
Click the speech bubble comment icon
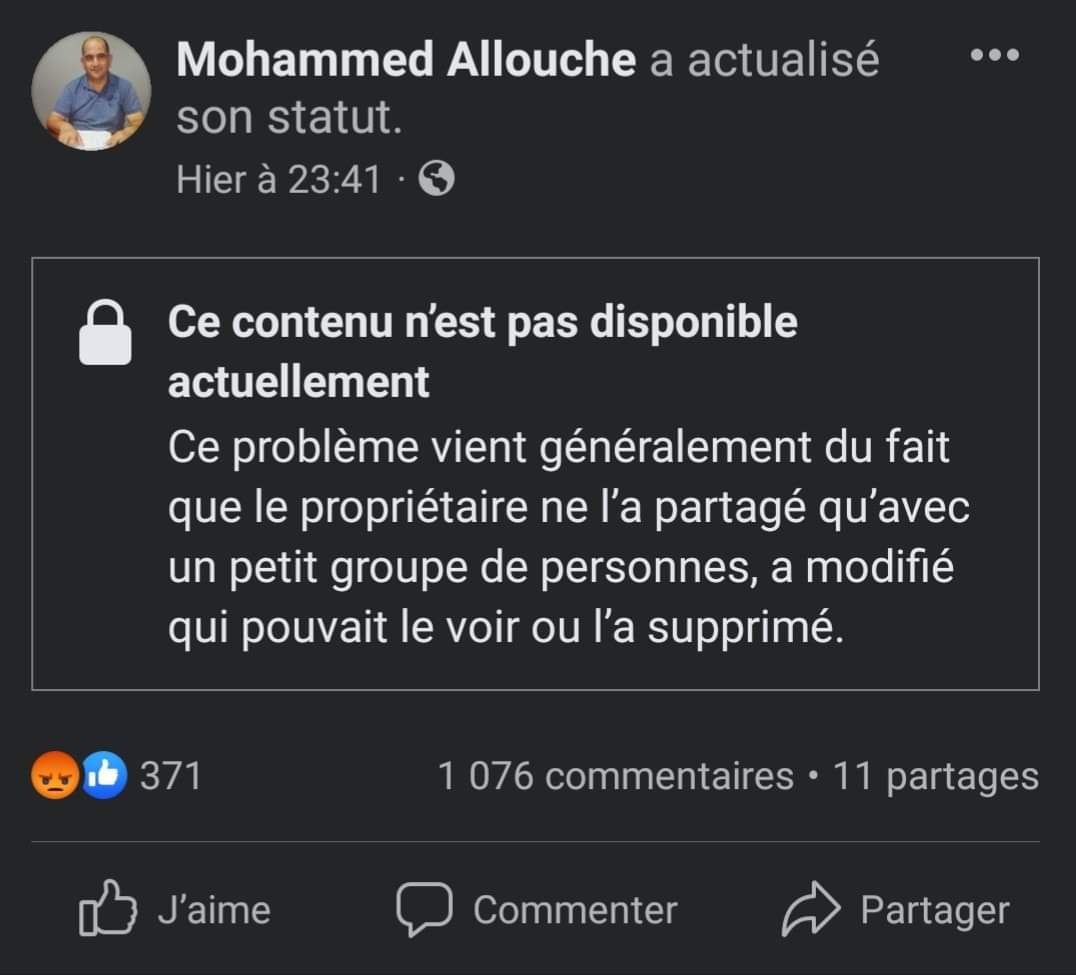pos(425,908)
